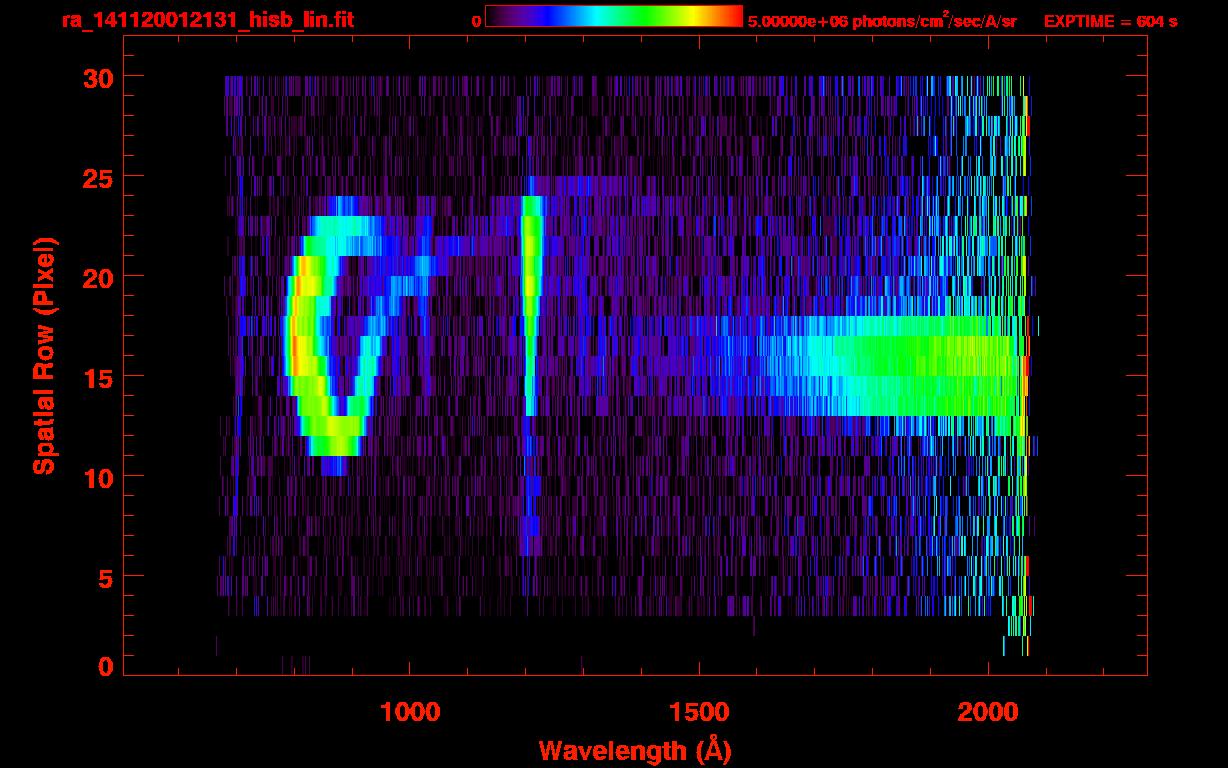Click the bright vertical emission line near 1216 Å

pyautogui.click(x=530, y=305)
